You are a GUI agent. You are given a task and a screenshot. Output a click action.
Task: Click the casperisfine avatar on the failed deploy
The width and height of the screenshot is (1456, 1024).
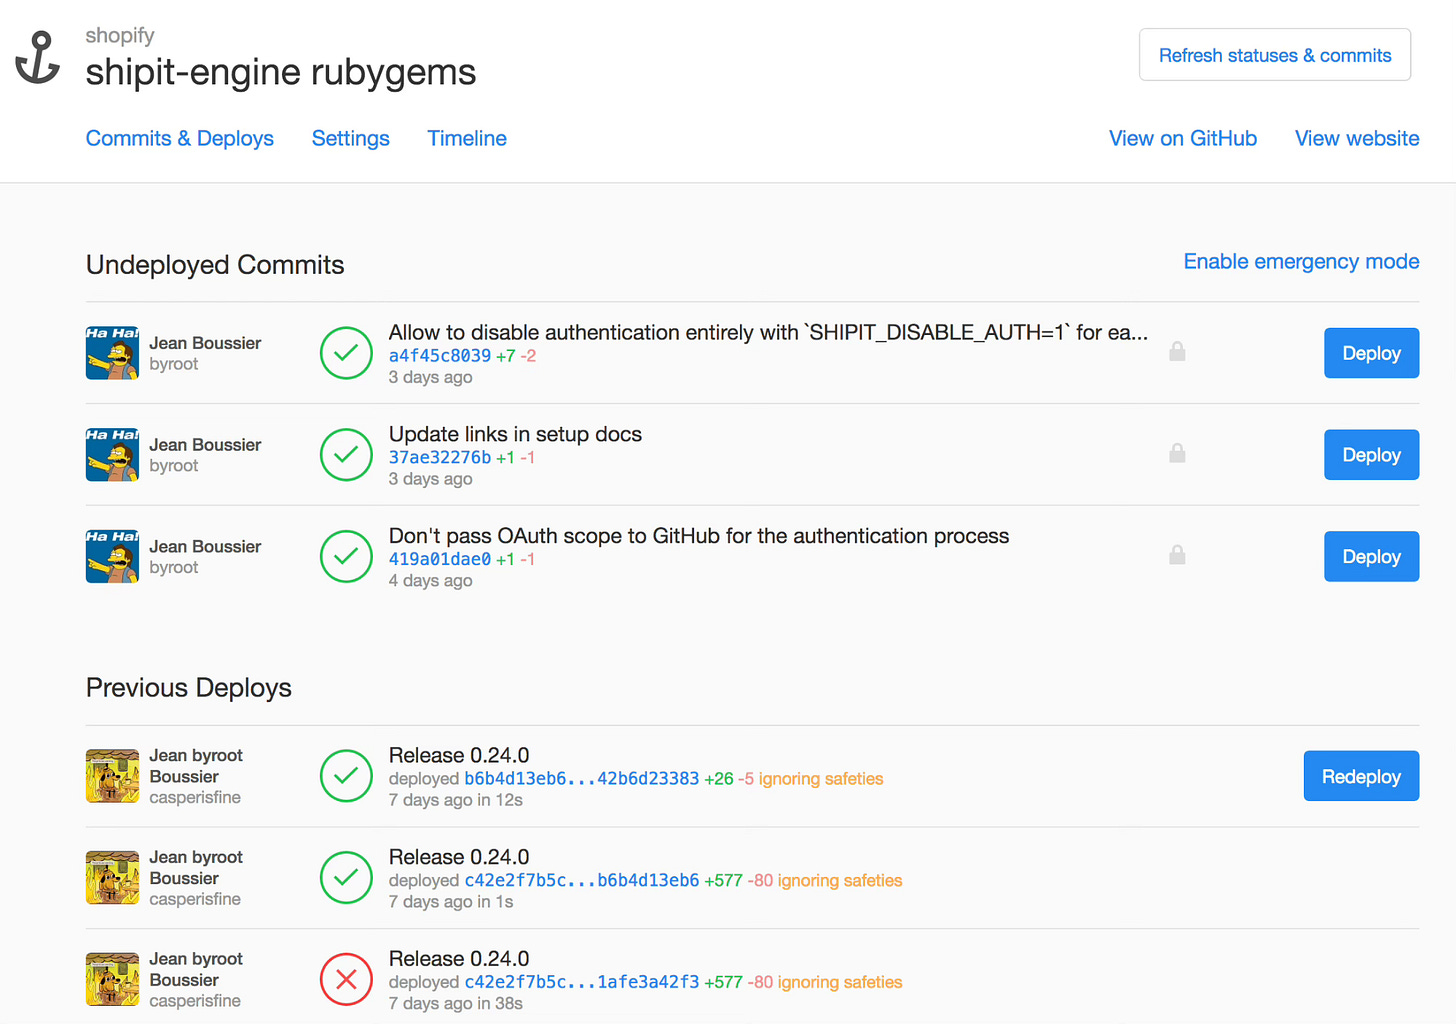[x=112, y=979]
